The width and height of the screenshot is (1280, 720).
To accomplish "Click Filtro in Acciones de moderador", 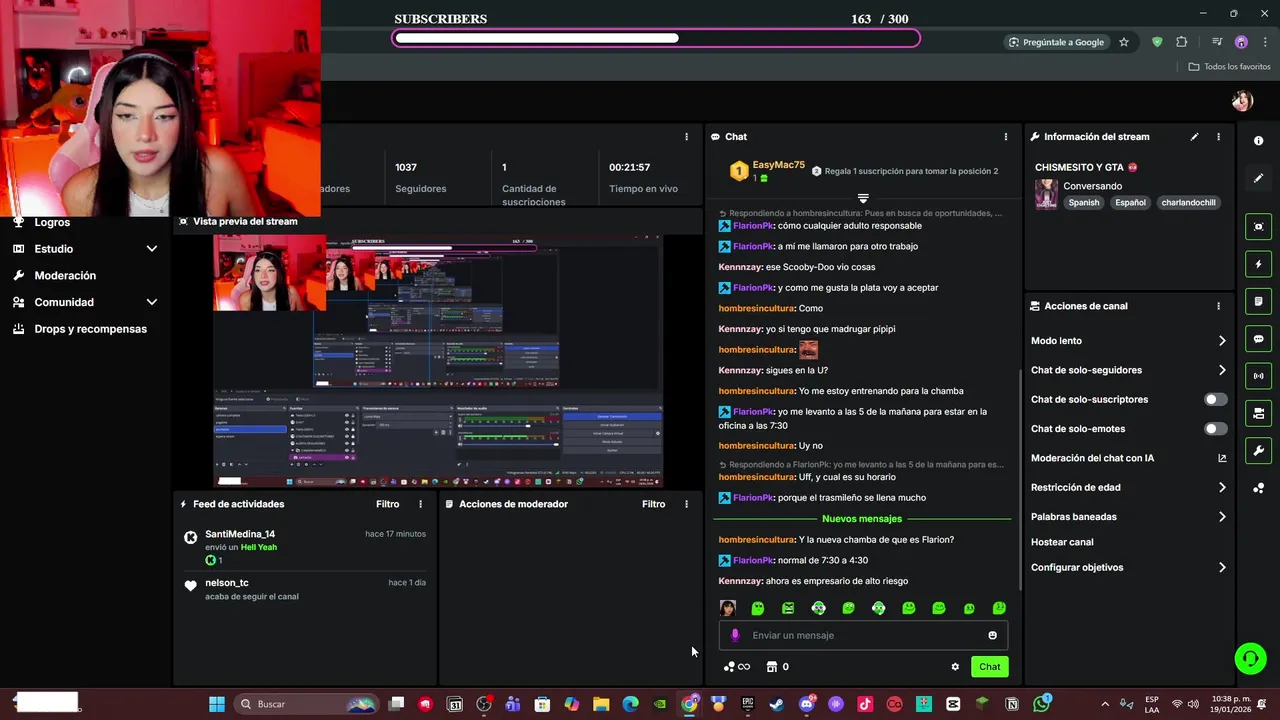I will coord(653,504).
